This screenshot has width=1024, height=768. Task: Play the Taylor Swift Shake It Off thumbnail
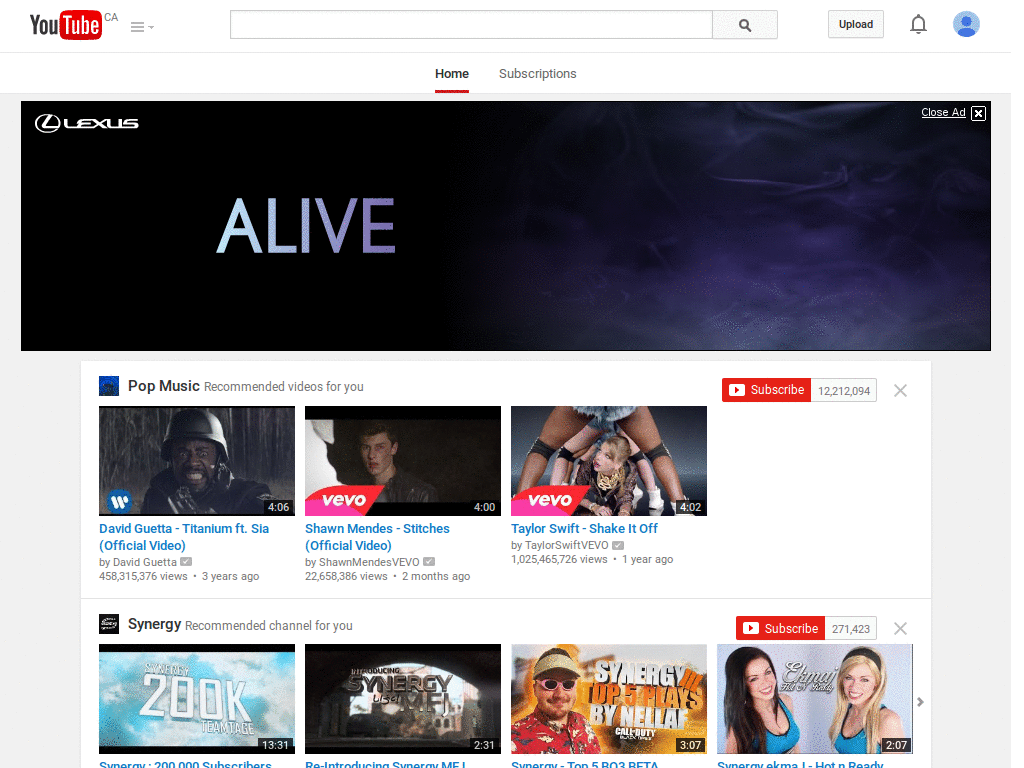pyautogui.click(x=609, y=461)
